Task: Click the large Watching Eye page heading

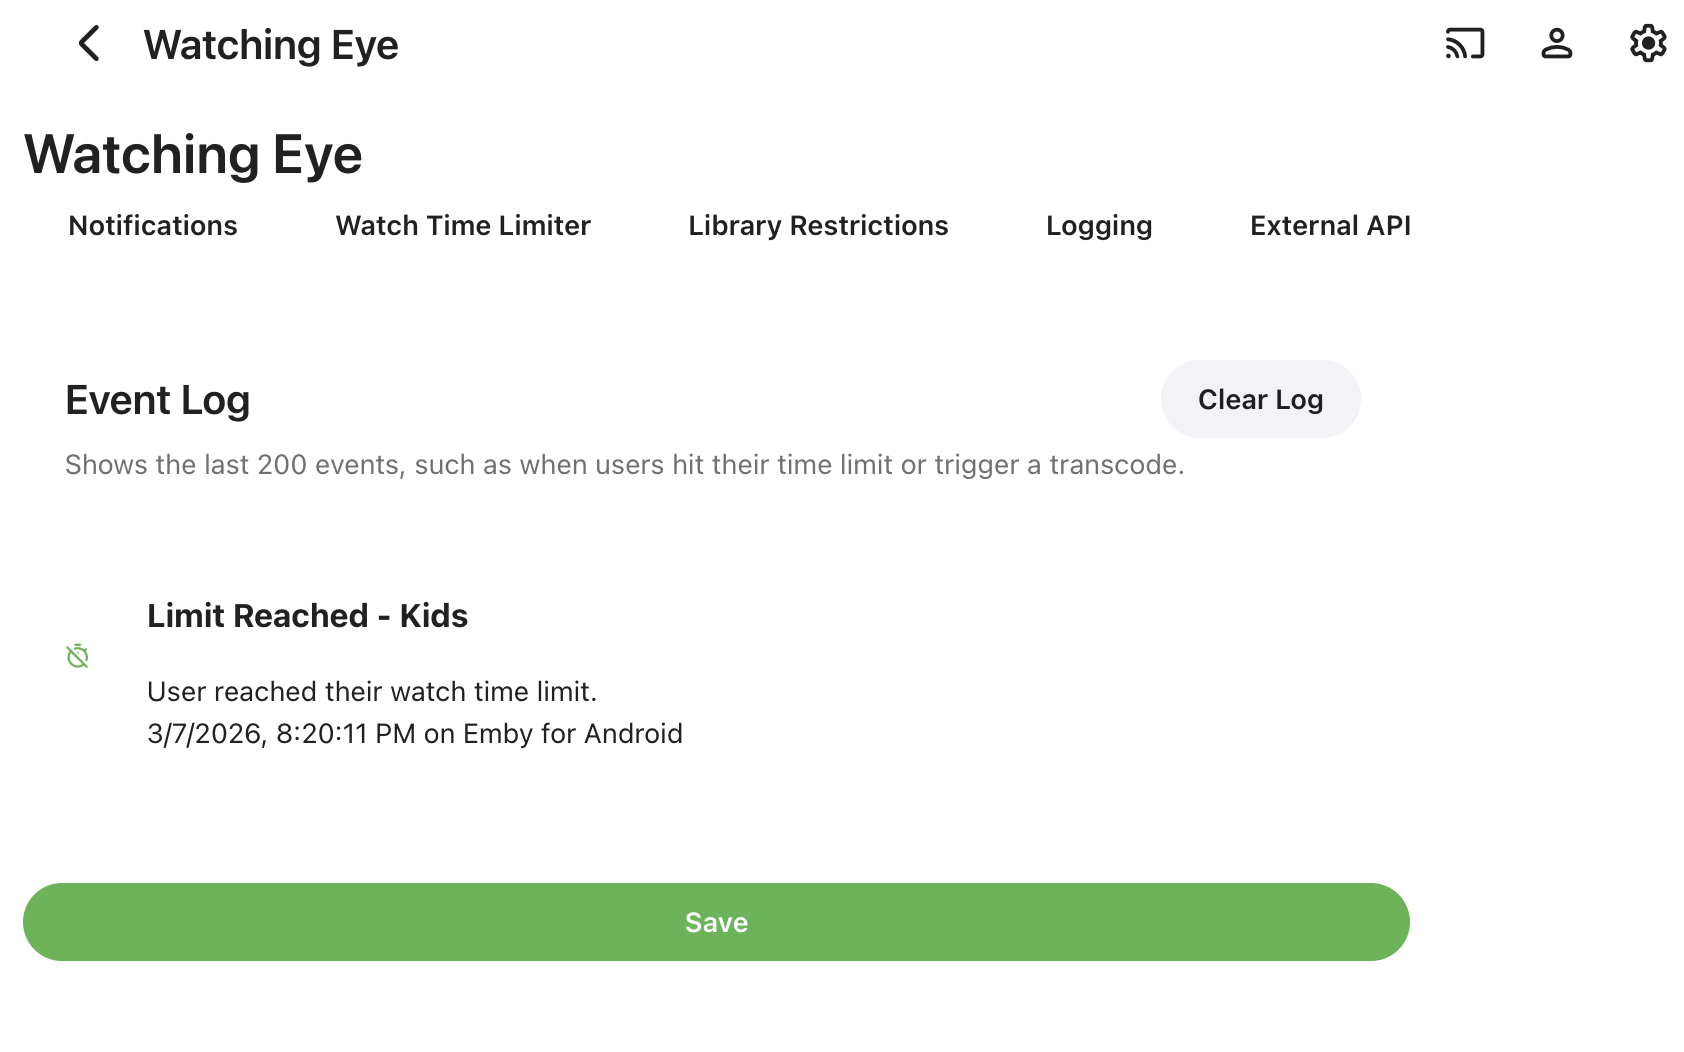Action: (193, 154)
